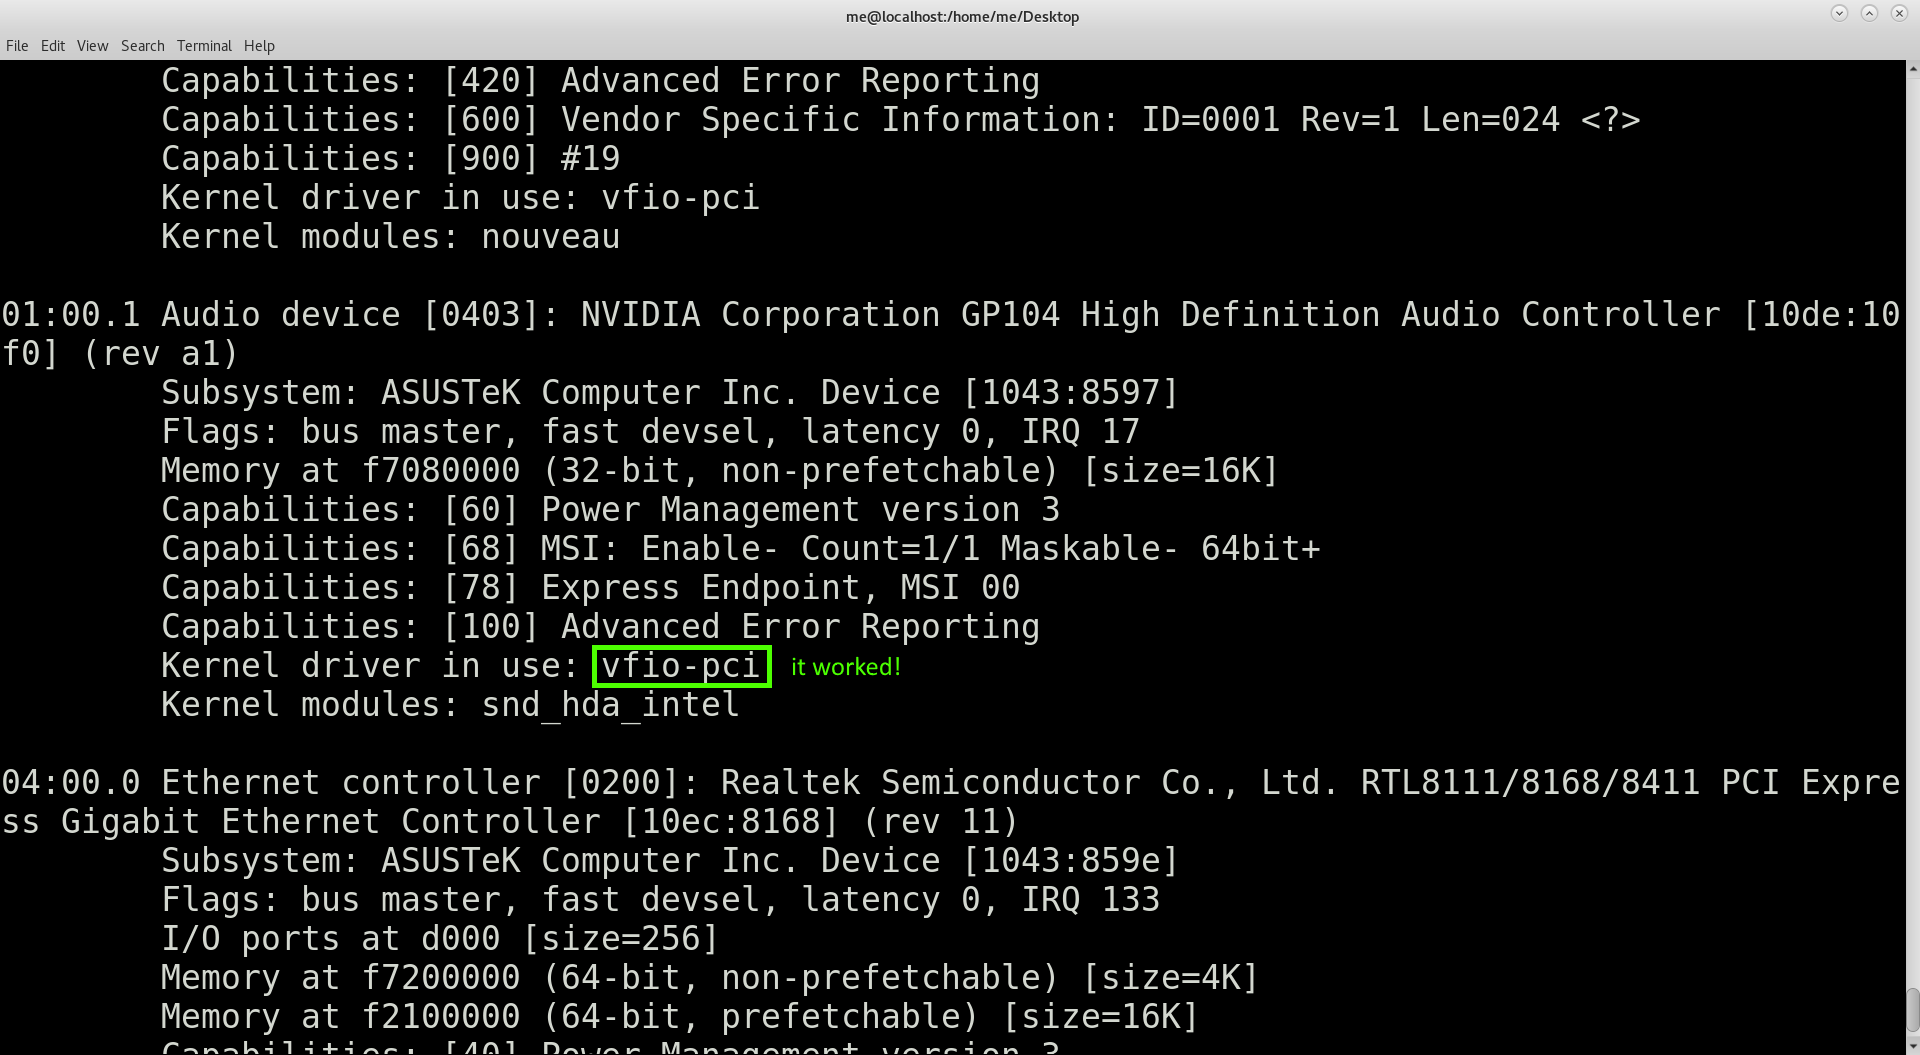1920x1055 pixels.
Task: Open the Terminal menu
Action: [204, 45]
